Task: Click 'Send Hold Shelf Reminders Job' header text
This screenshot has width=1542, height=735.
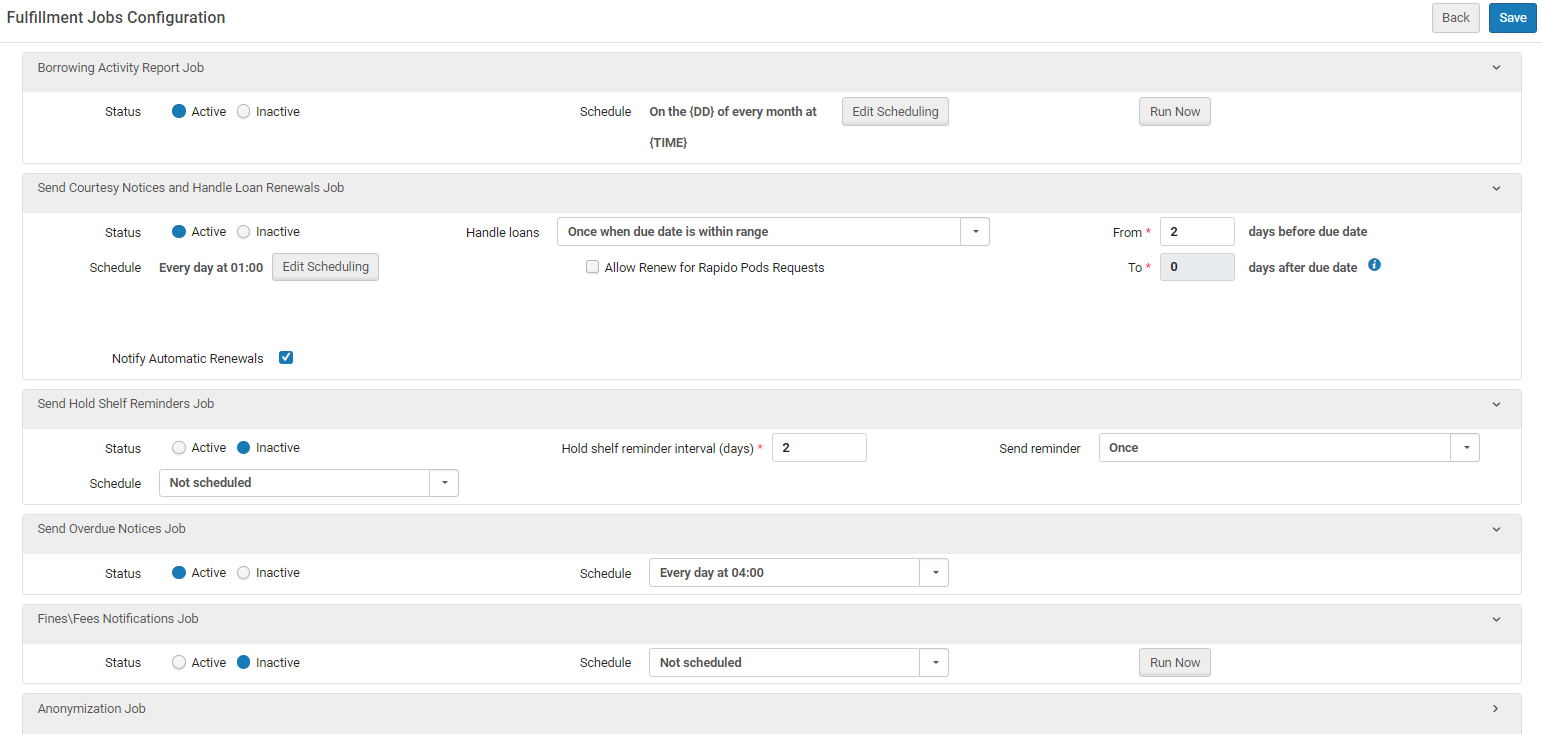Action: point(126,404)
